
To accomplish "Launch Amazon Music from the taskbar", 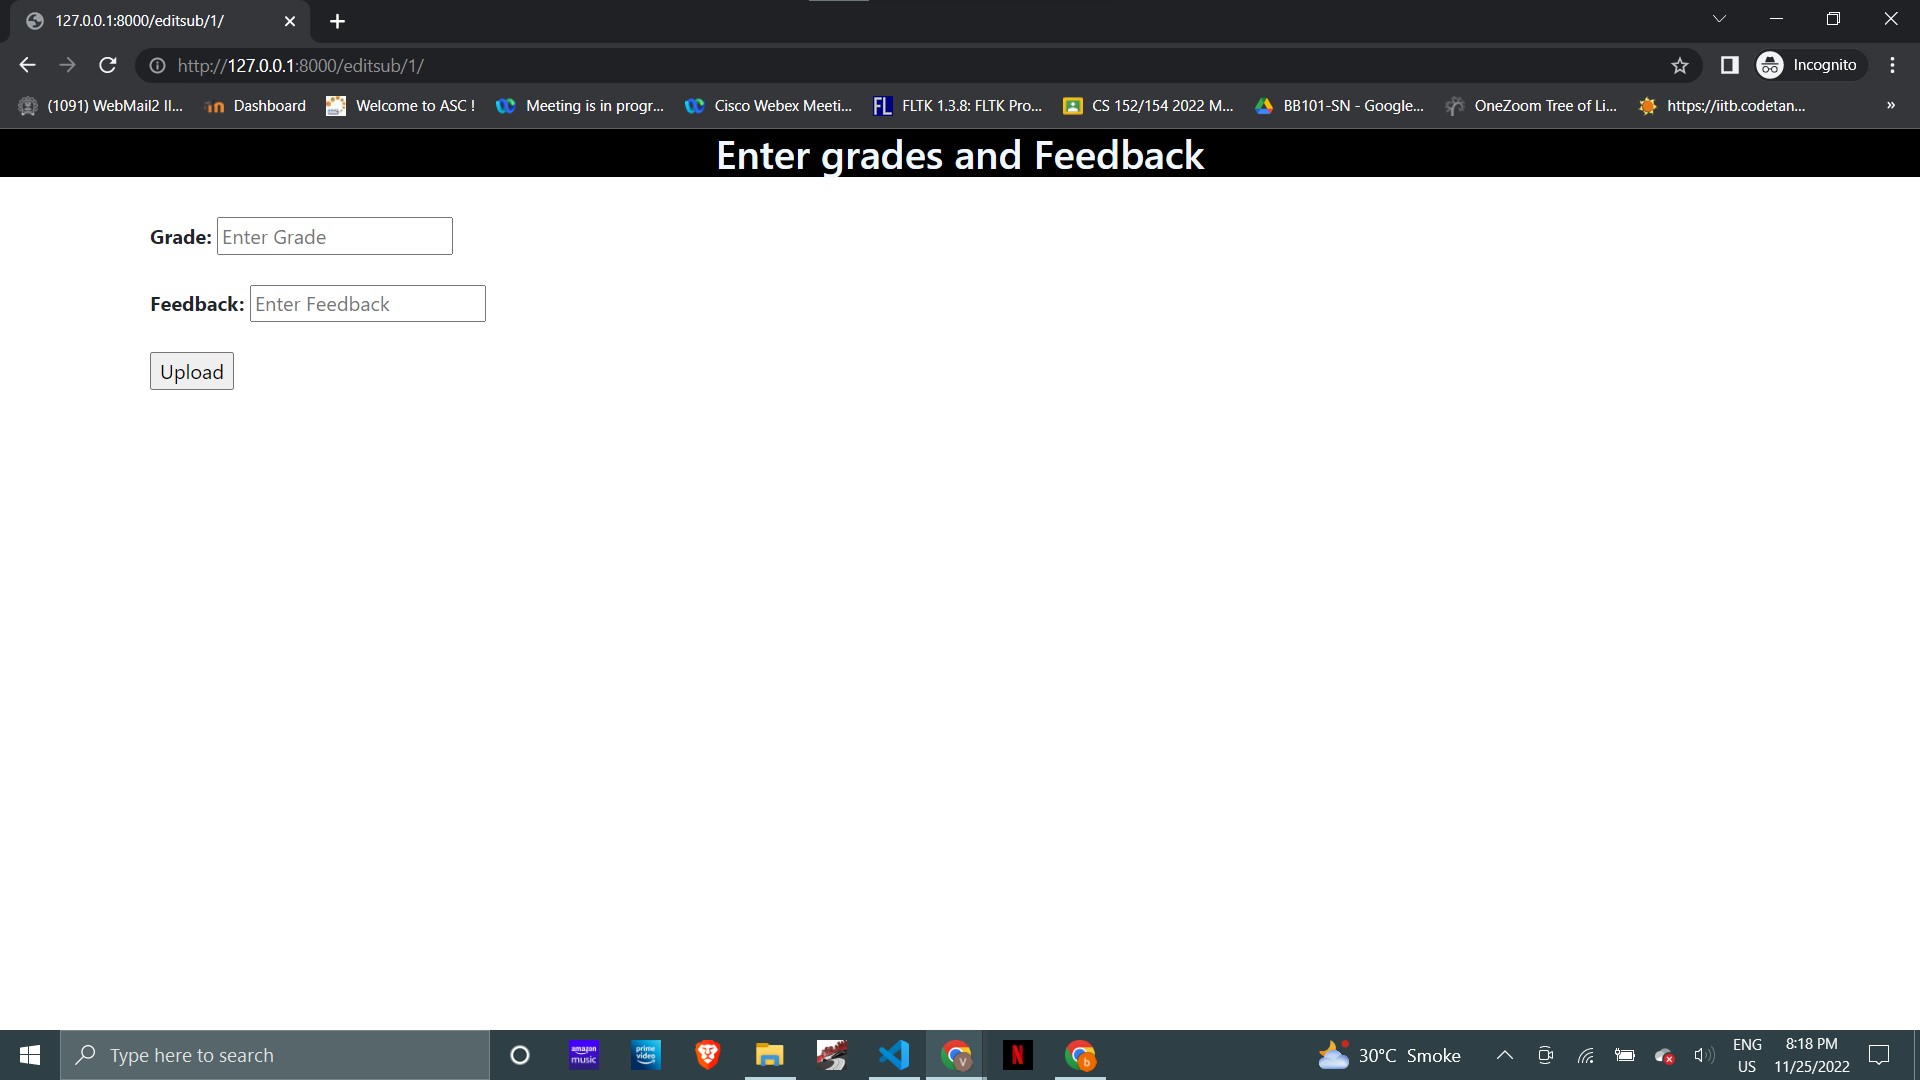I will point(583,1055).
